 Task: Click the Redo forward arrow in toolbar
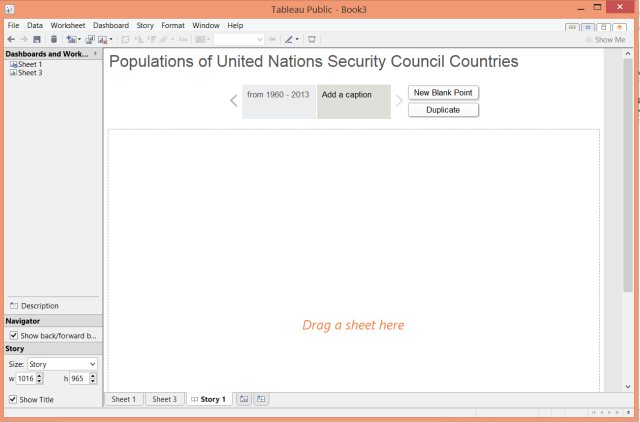click(24, 39)
